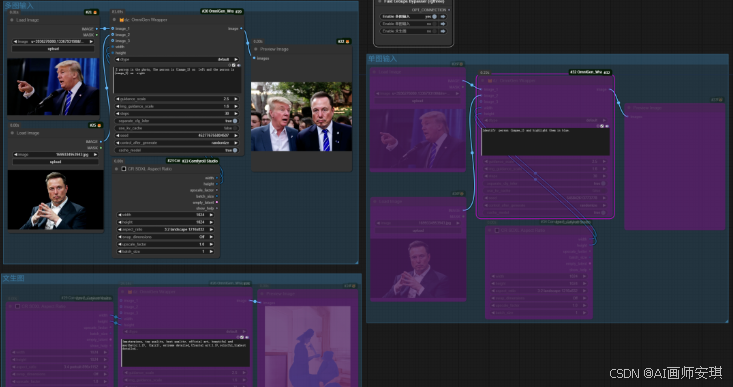Toggle separate_cfg_infer switch in OmniGen Wrapper

pos(235,121)
